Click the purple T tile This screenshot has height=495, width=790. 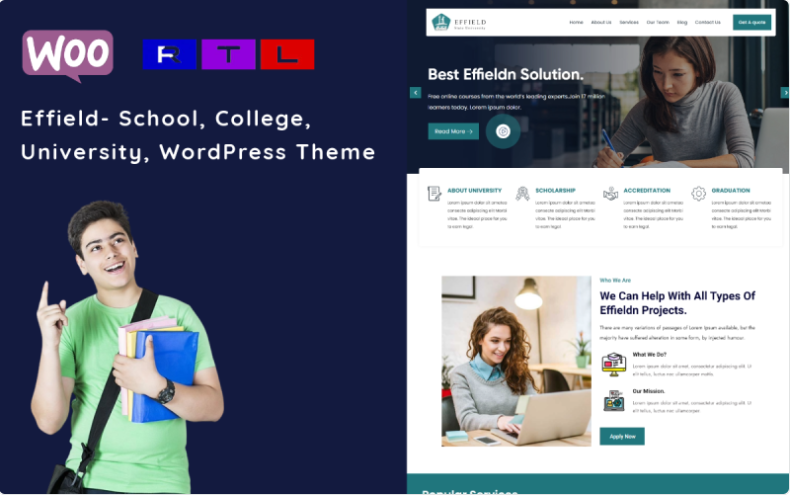click(x=228, y=54)
